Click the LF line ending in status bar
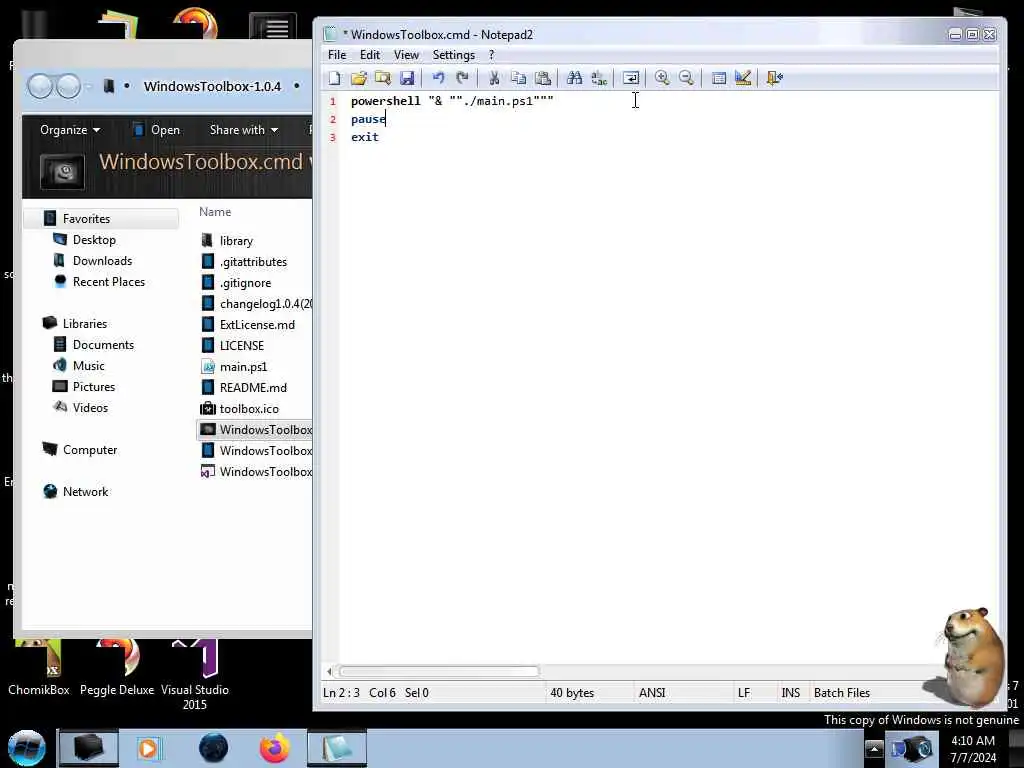 click(x=744, y=693)
